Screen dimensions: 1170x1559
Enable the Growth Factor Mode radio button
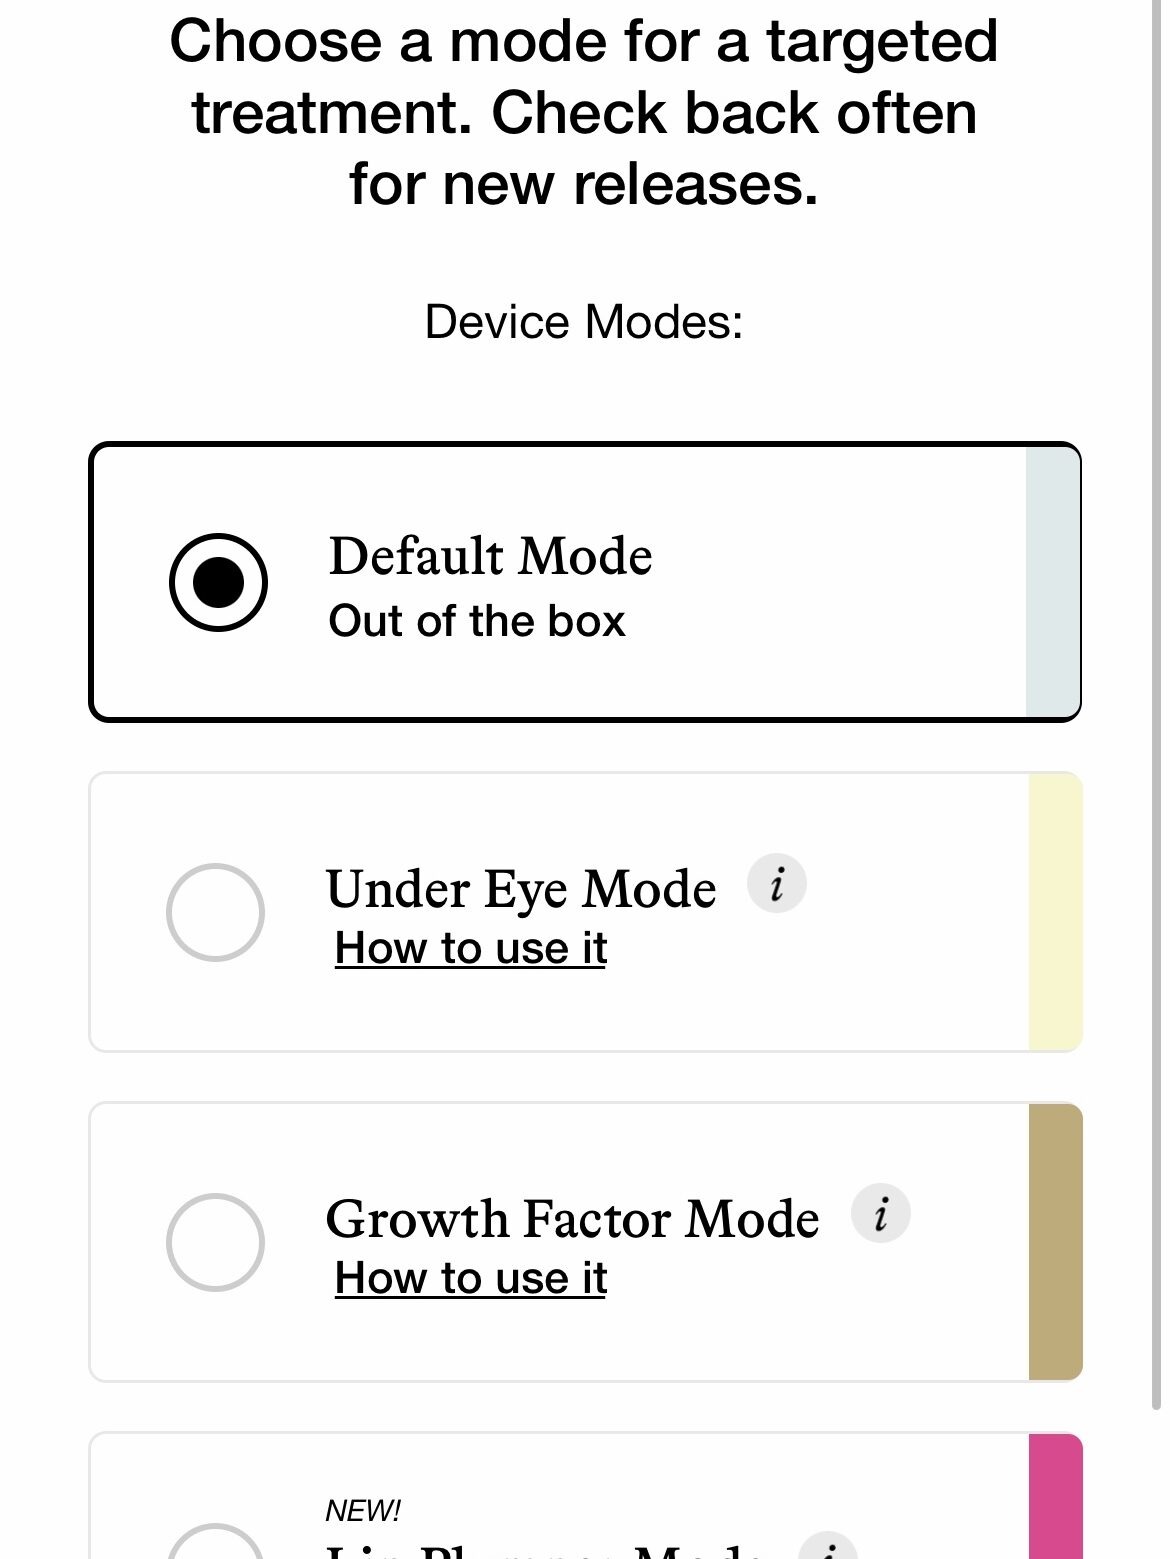215,1242
